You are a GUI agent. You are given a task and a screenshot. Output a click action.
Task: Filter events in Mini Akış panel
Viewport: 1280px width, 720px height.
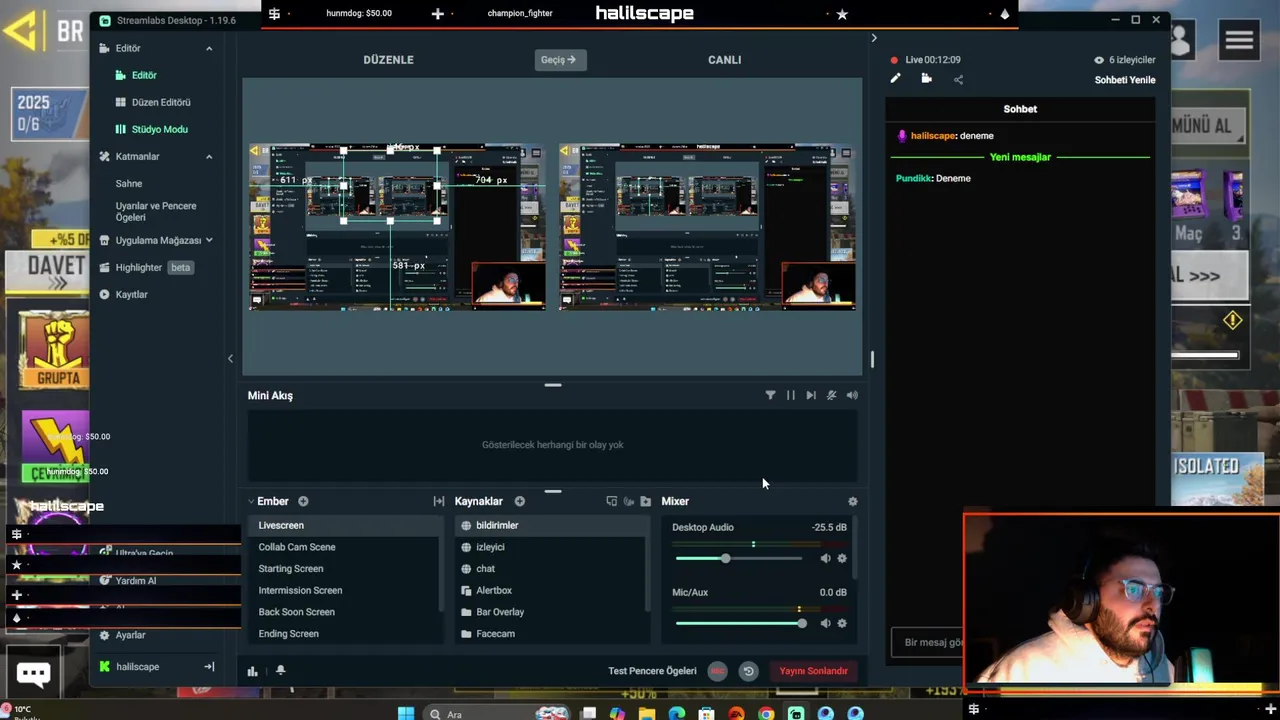(x=770, y=395)
